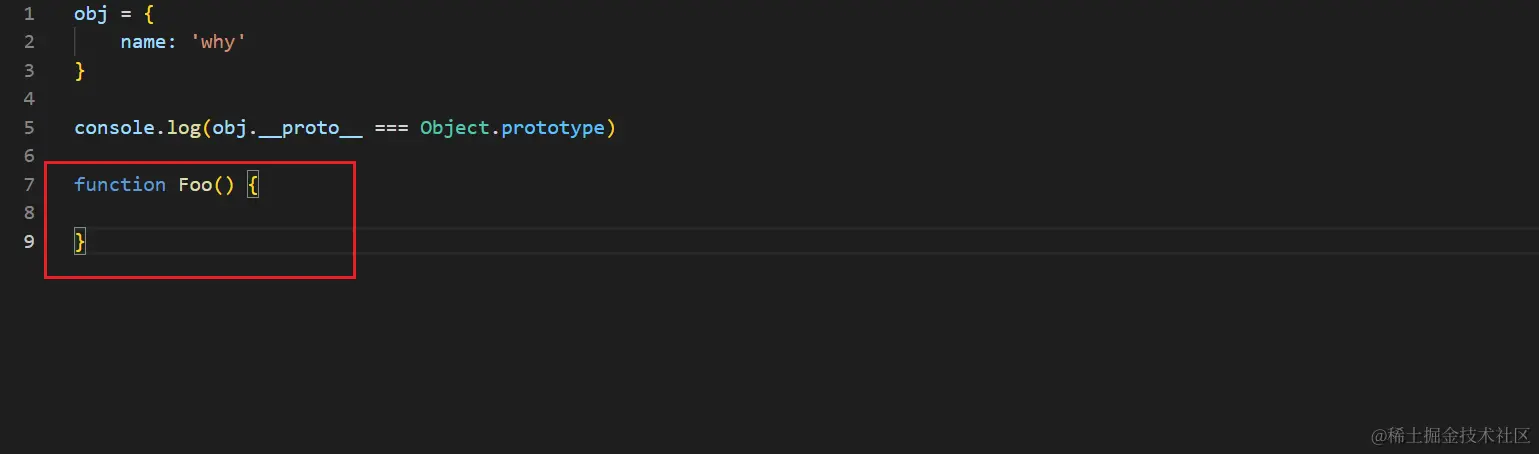Click the 'function' keyword
Screen dimensions: 1539x454
point(120,185)
